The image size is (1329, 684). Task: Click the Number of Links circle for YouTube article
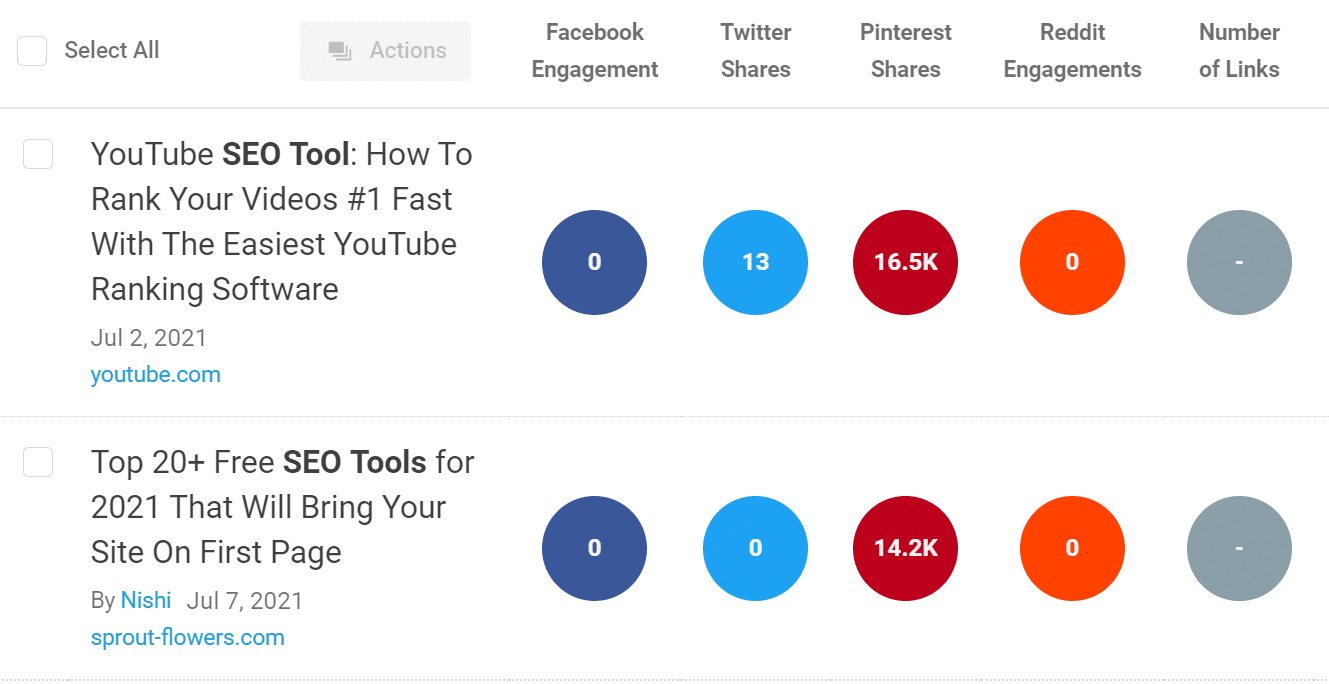pyautogui.click(x=1239, y=262)
